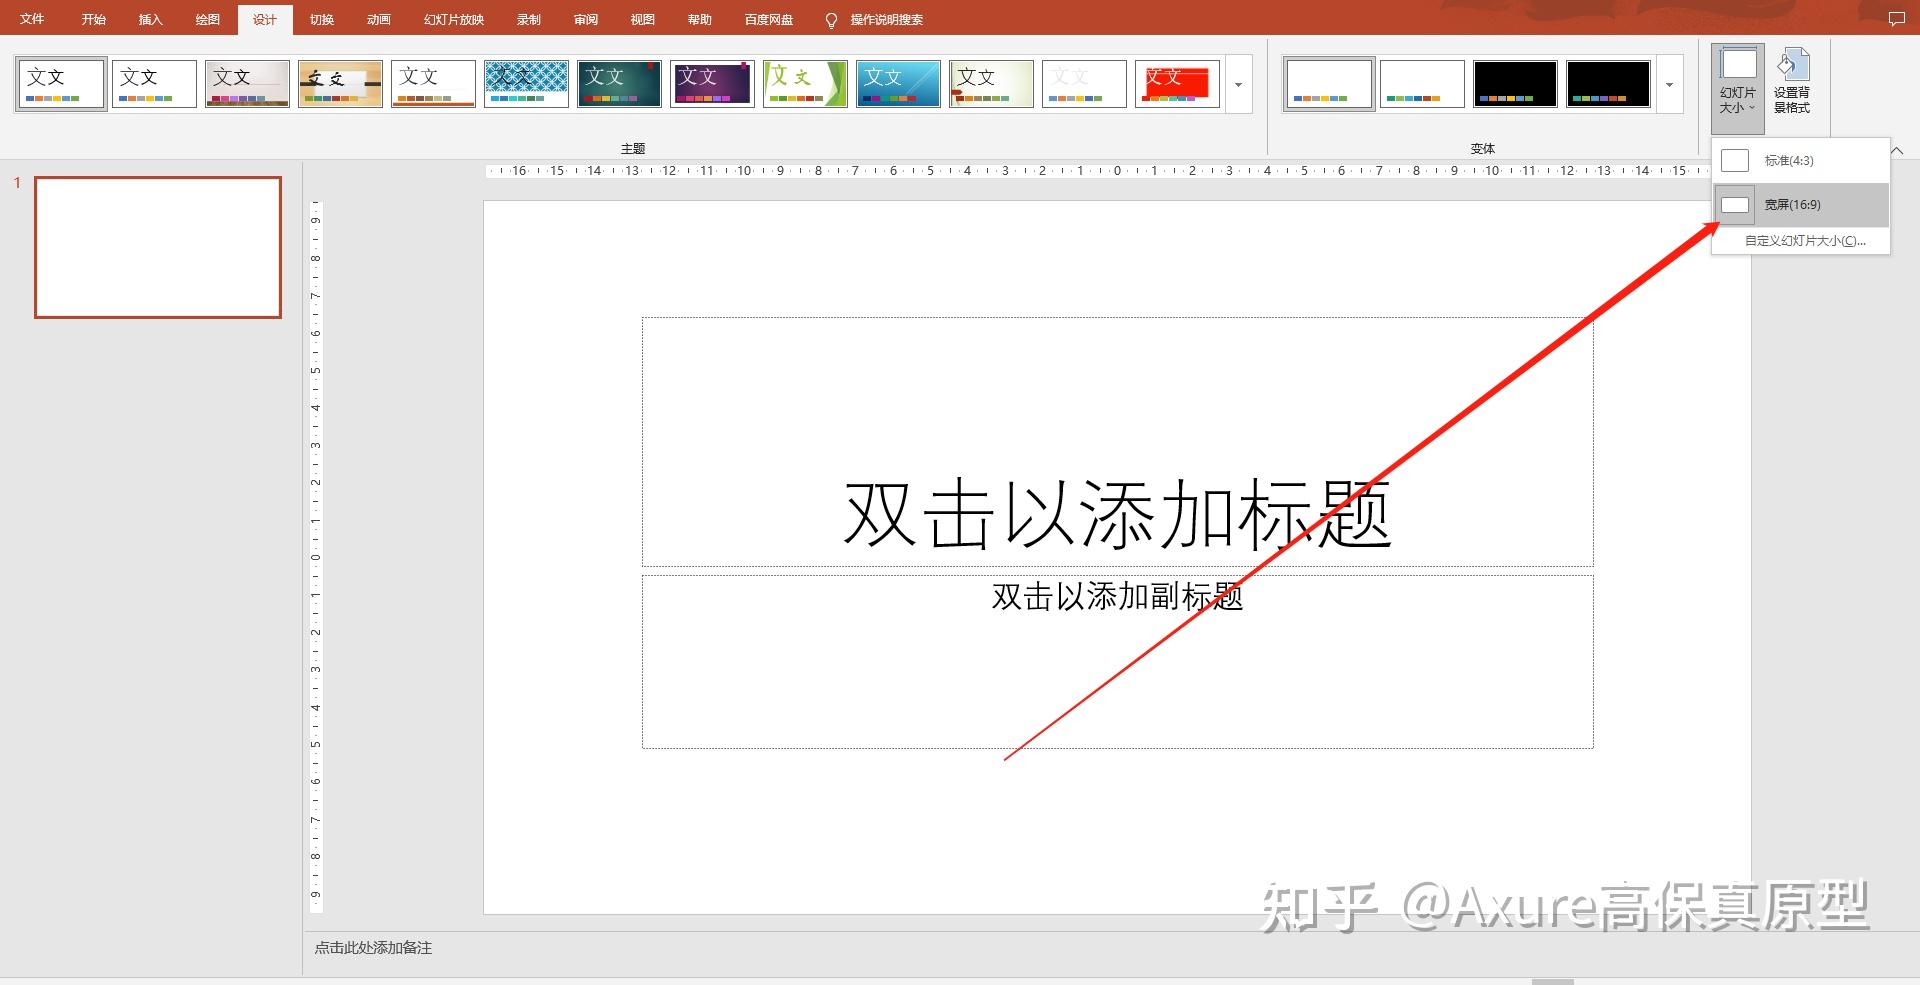Click the 操作说明搜索 lightbulb icon

(x=831, y=19)
